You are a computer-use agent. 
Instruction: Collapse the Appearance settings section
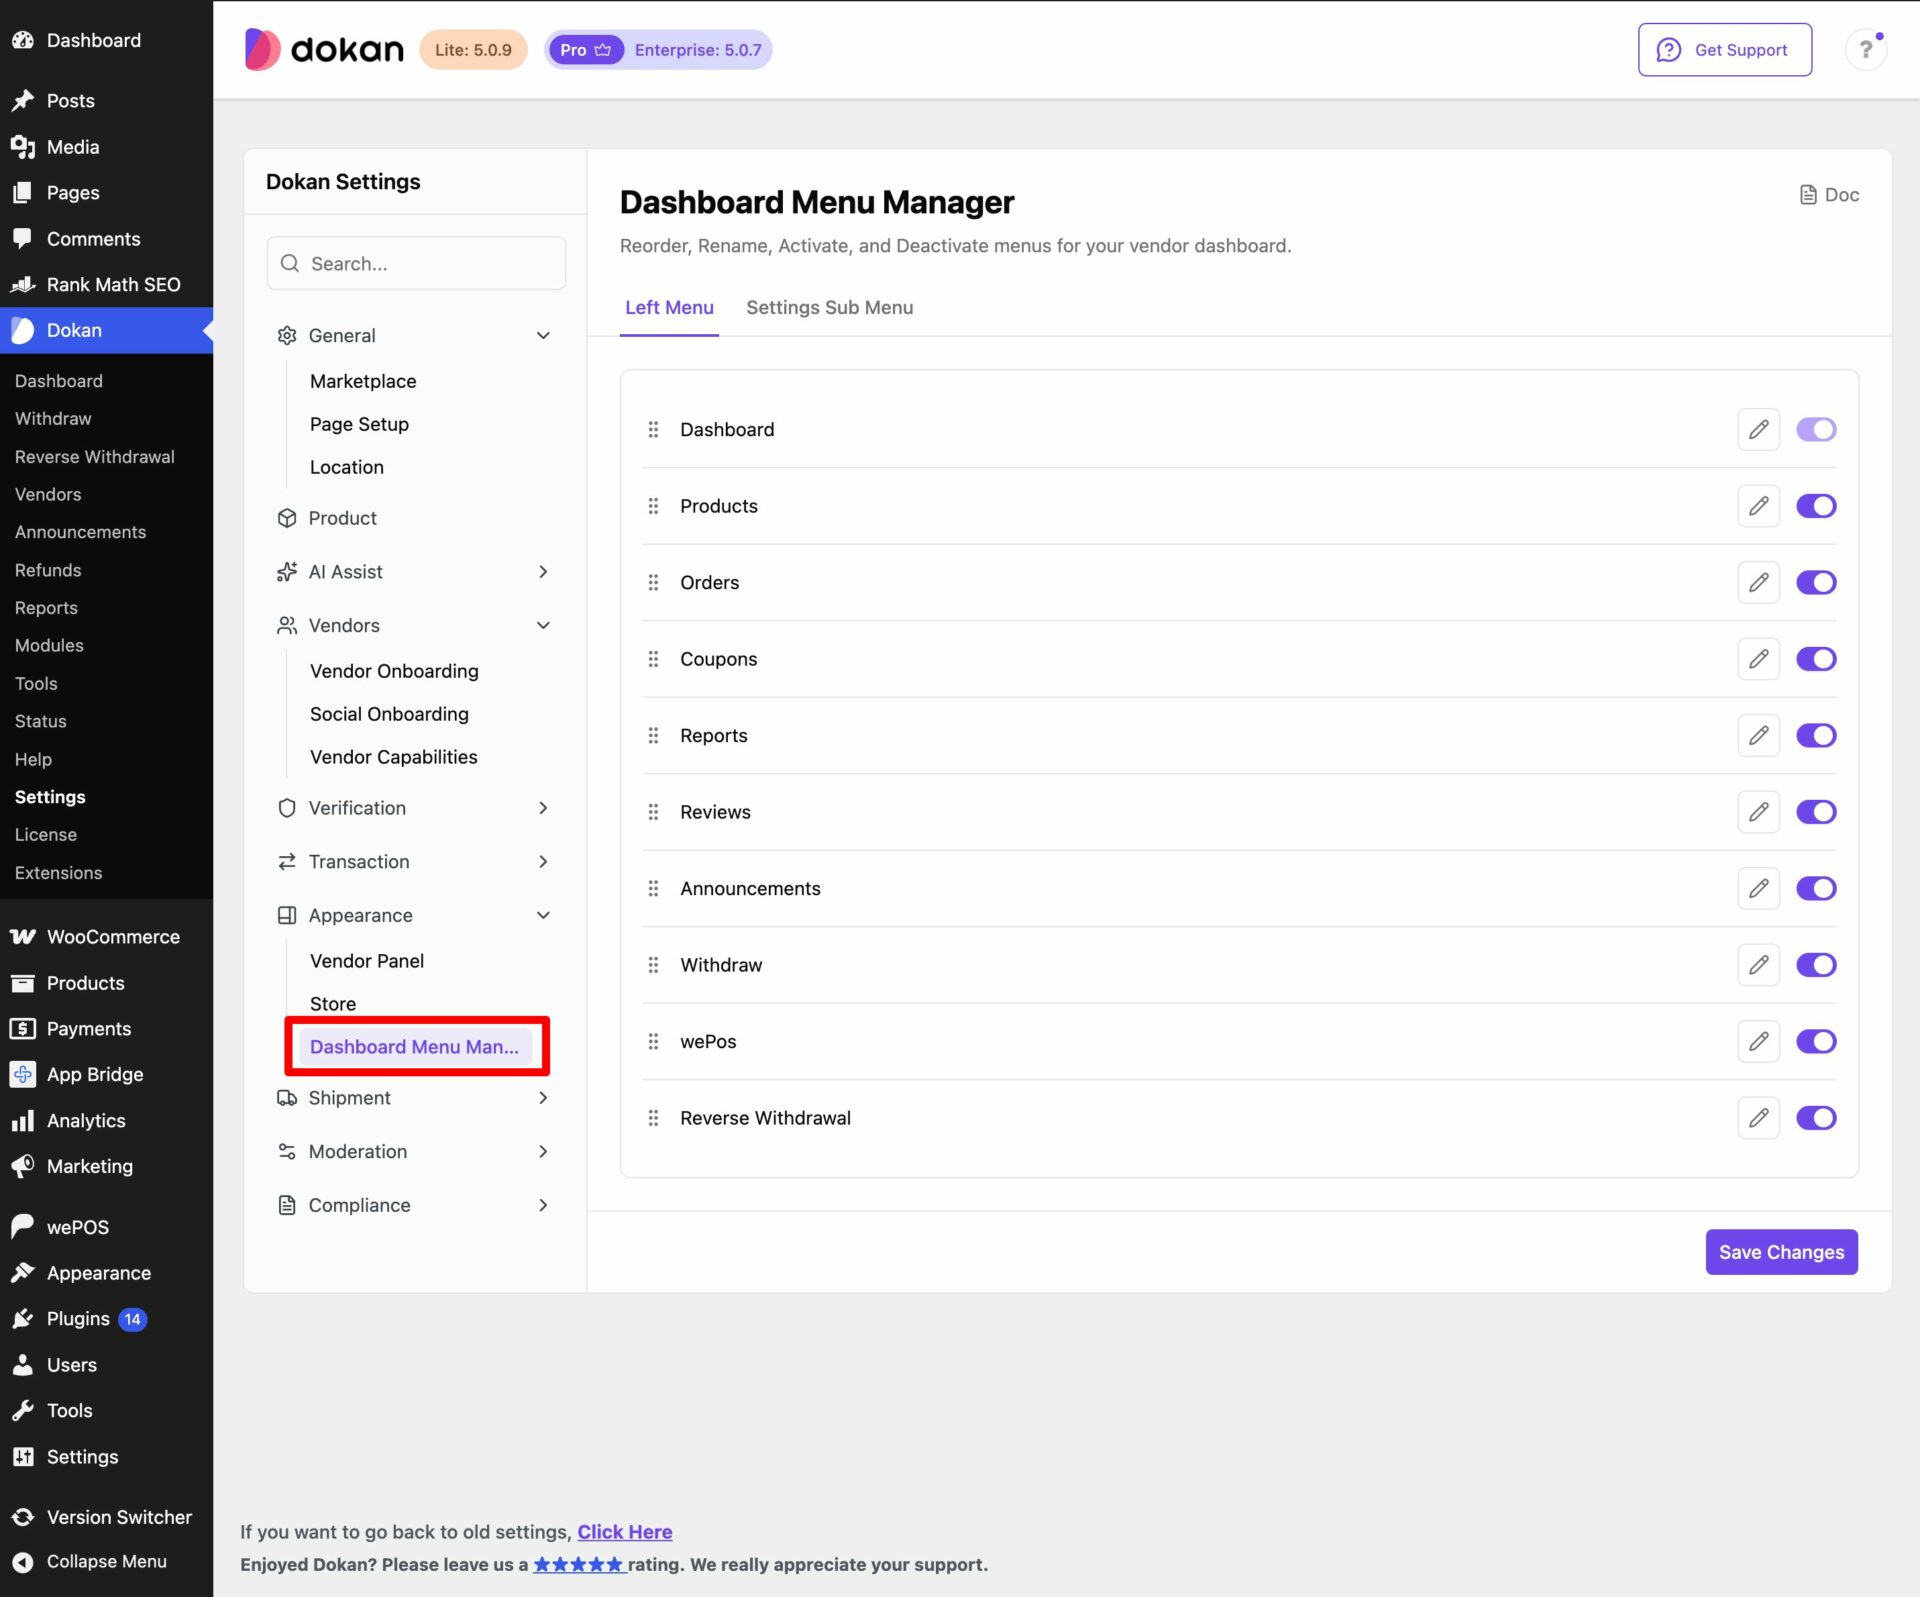(x=415, y=916)
